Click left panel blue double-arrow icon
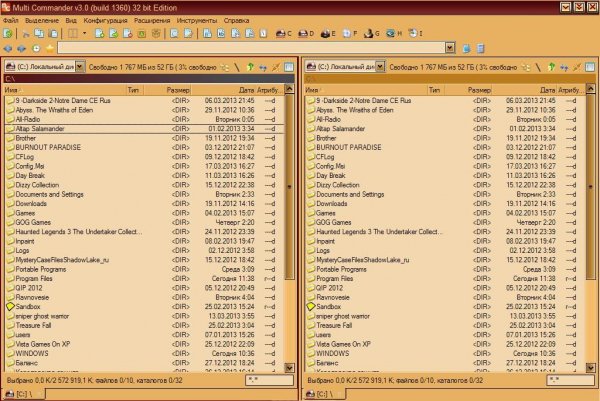Viewport: 600px width, 401px height. tap(263, 67)
